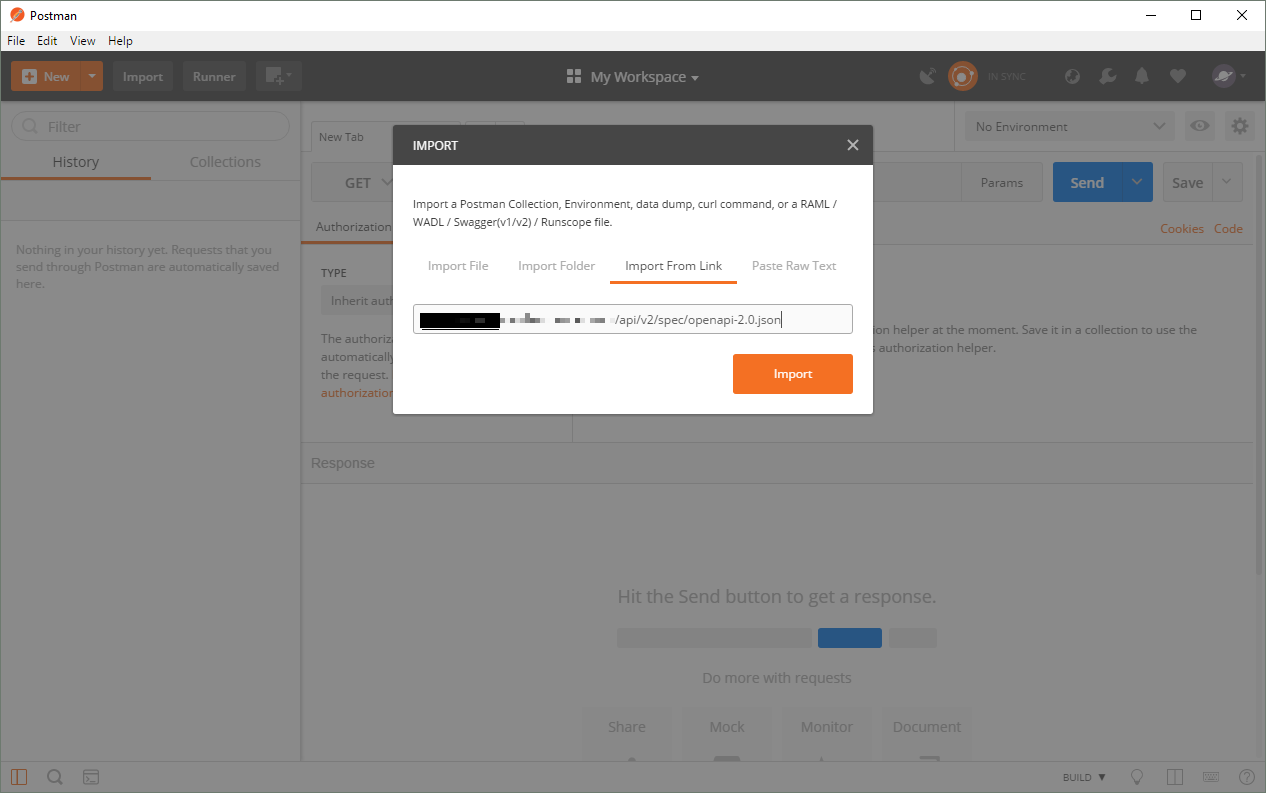Switch to the Collections sidebar tab
The image size is (1266, 793).
[225, 162]
